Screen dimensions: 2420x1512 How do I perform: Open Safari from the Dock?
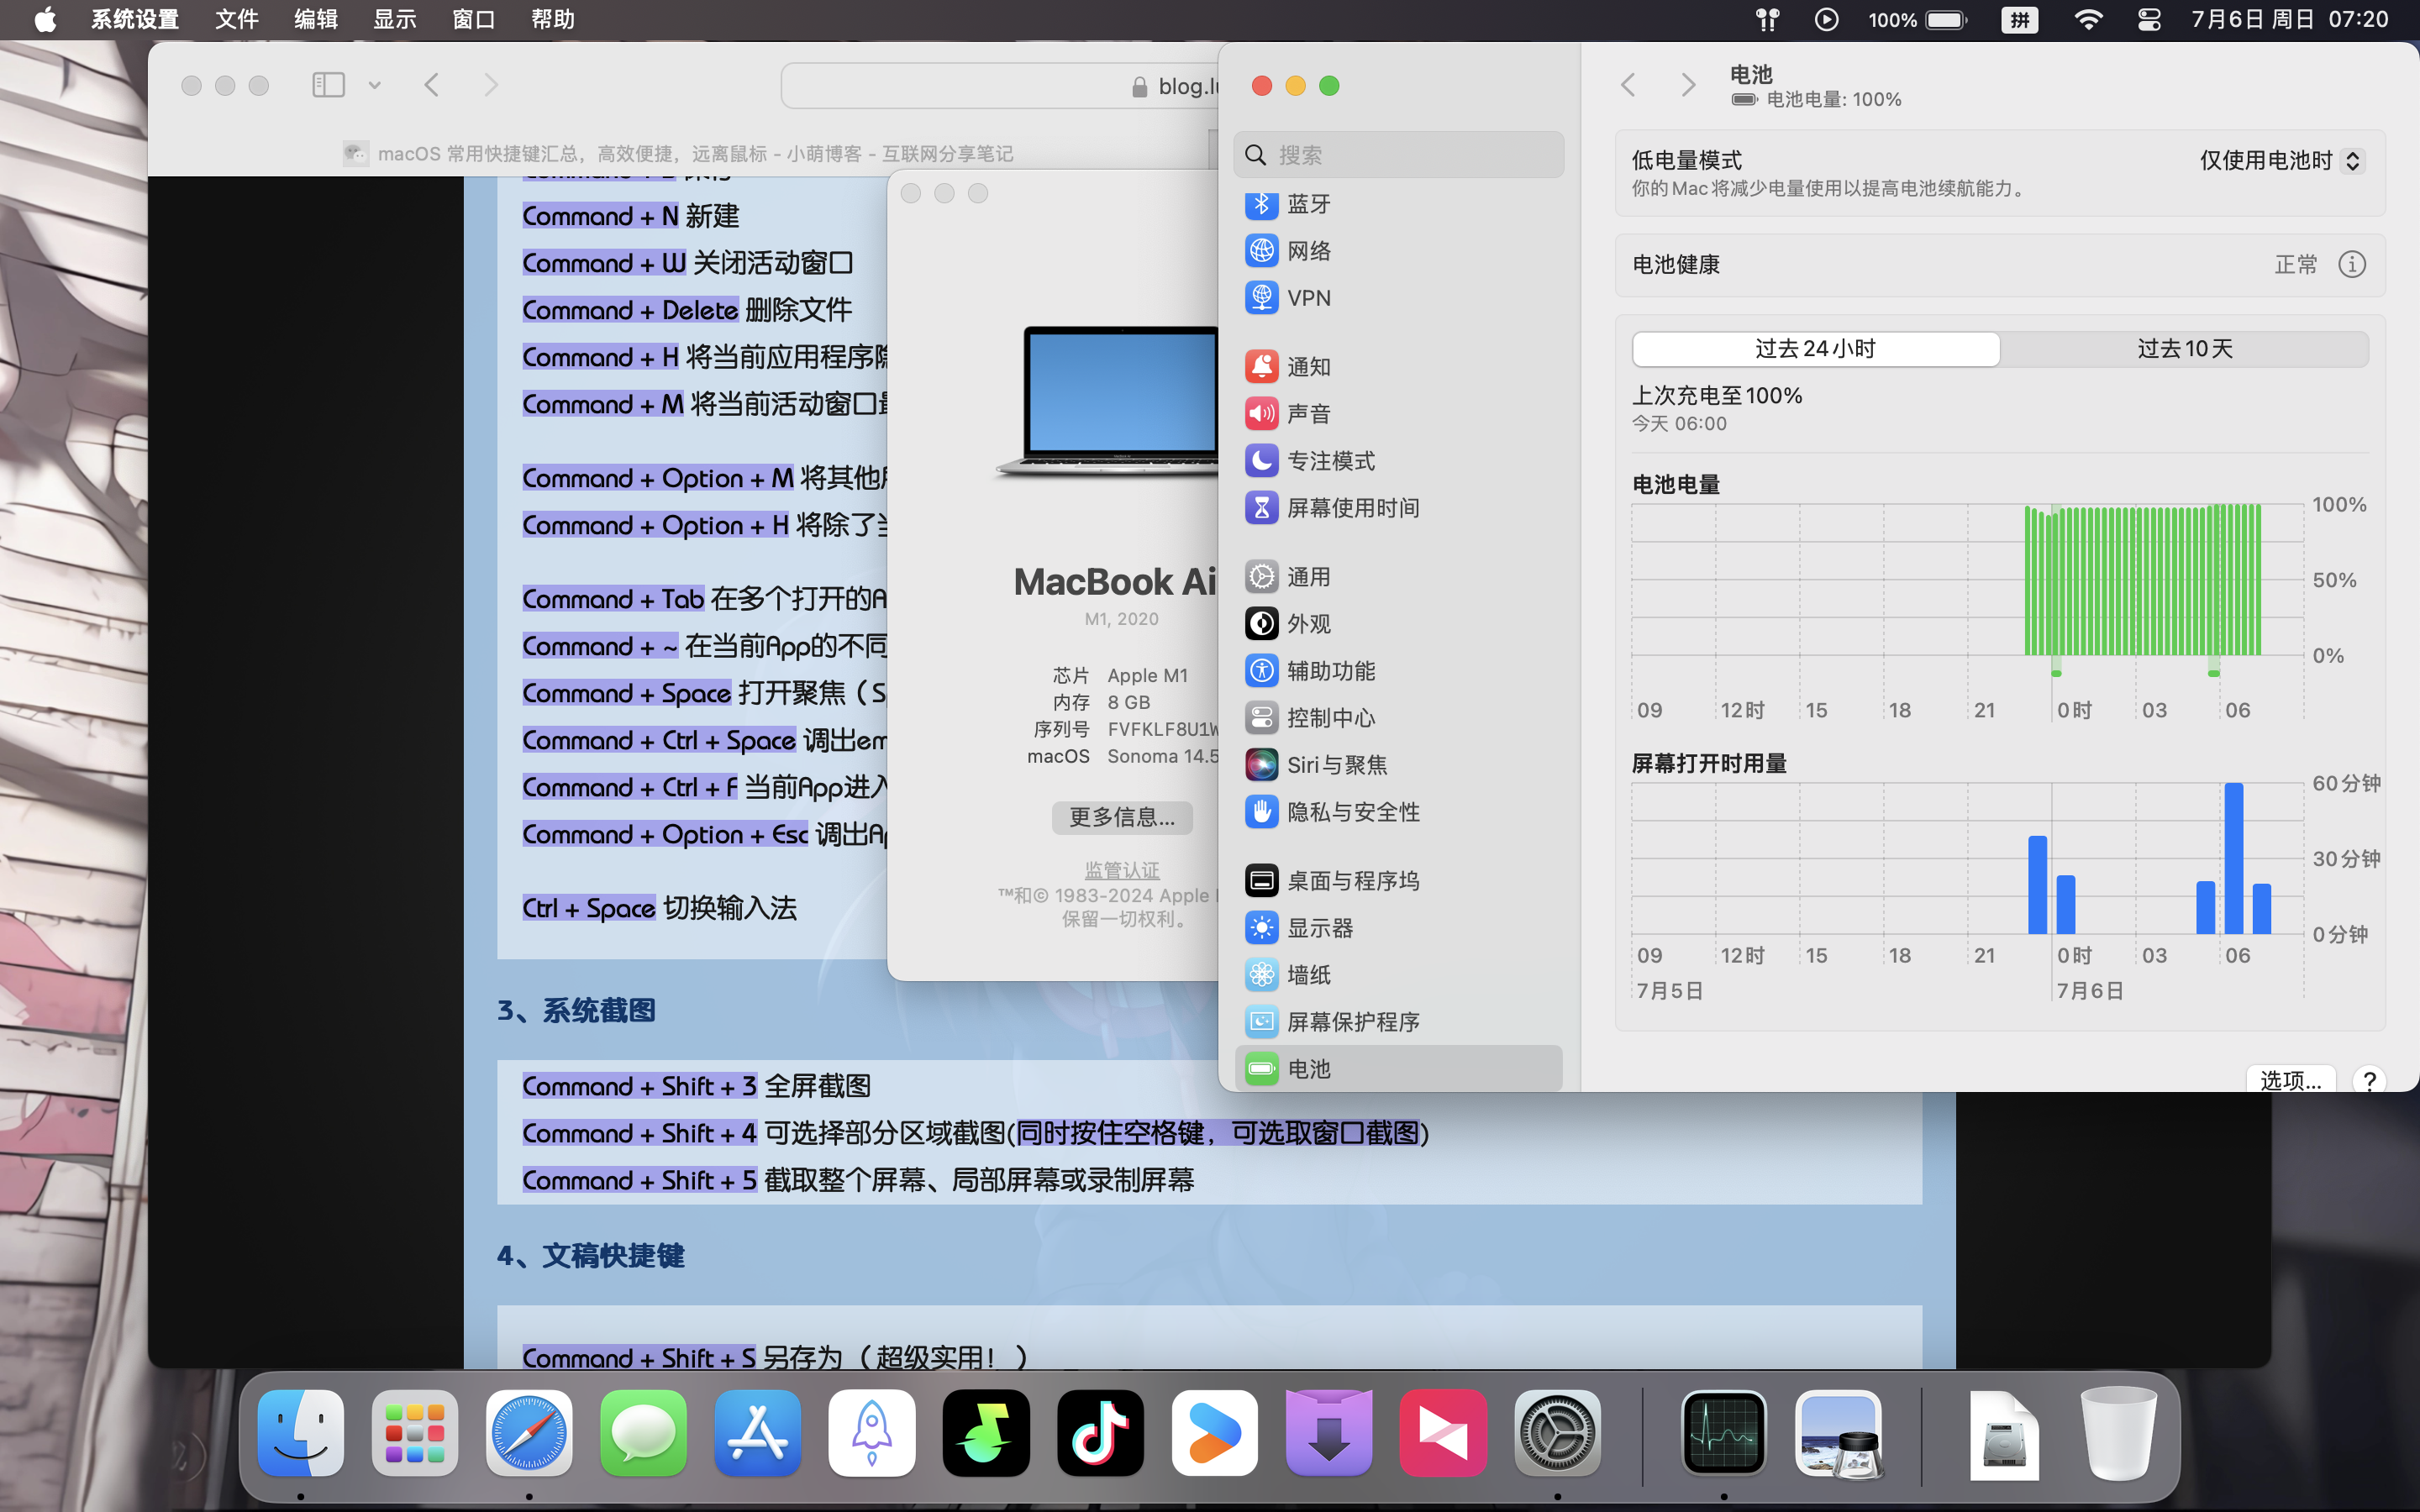pyautogui.click(x=529, y=1433)
